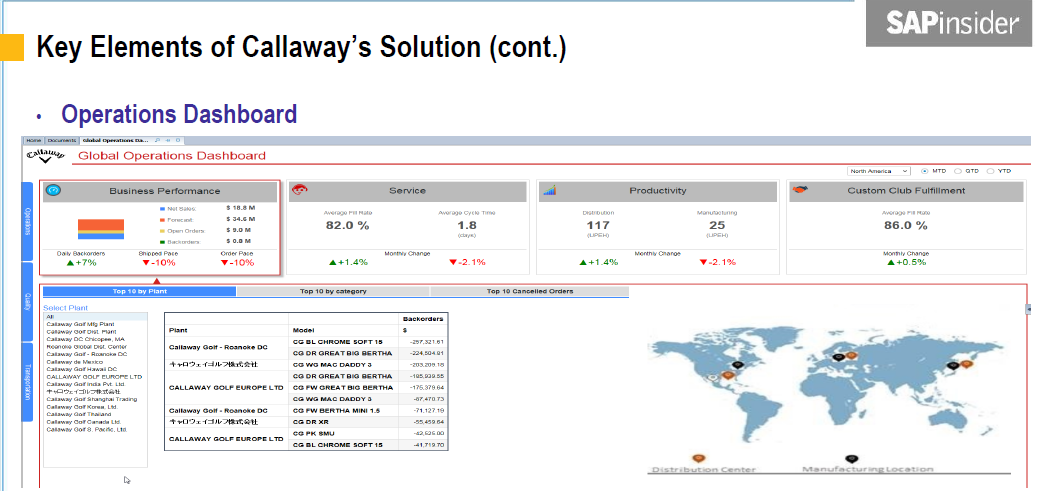The height and width of the screenshot is (491, 1048).
Task: Click the CG FW BERTHA MINI 1.5 cell
Action: click(x=342, y=410)
